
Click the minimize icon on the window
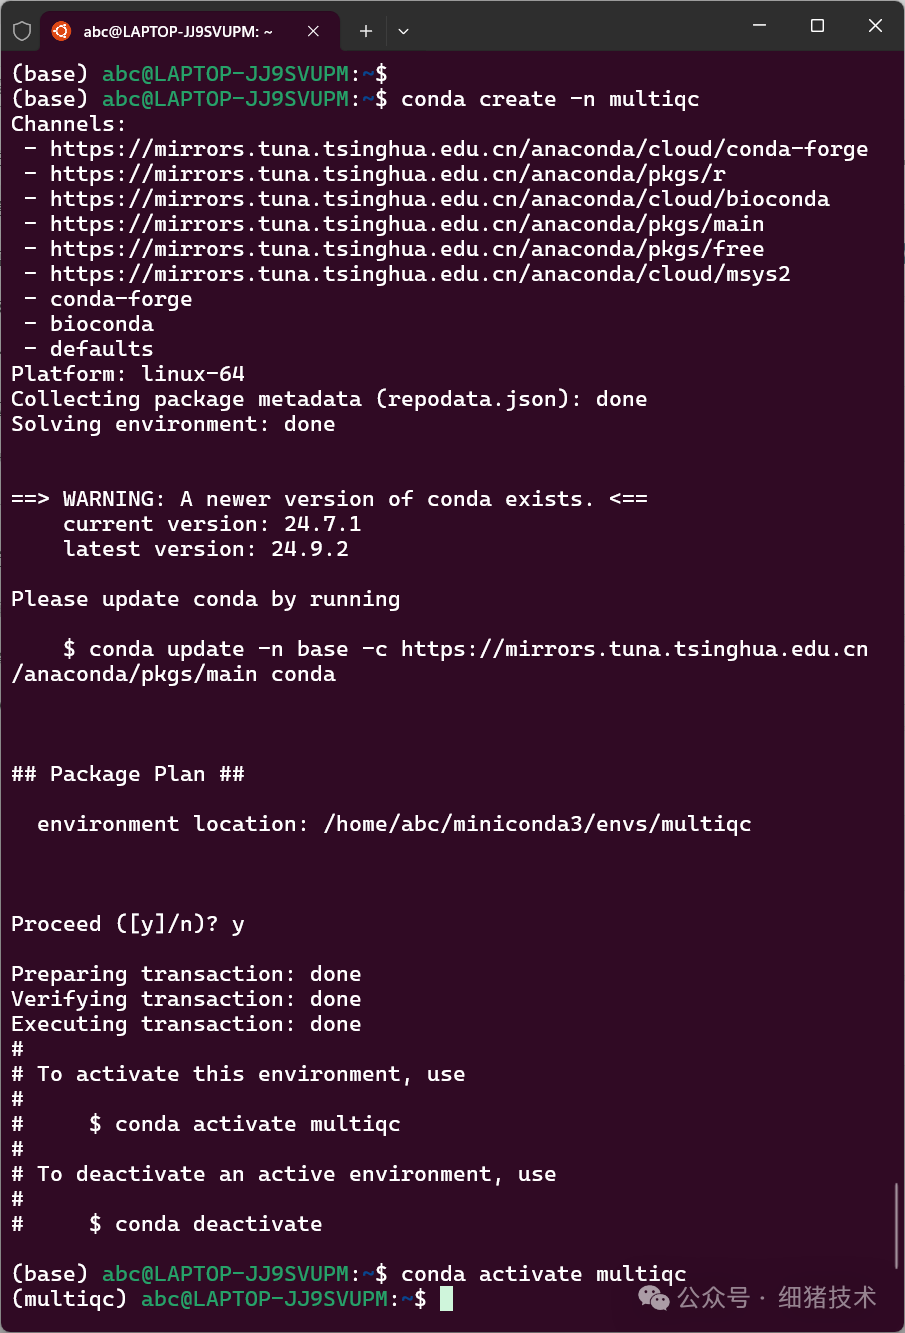click(x=761, y=25)
